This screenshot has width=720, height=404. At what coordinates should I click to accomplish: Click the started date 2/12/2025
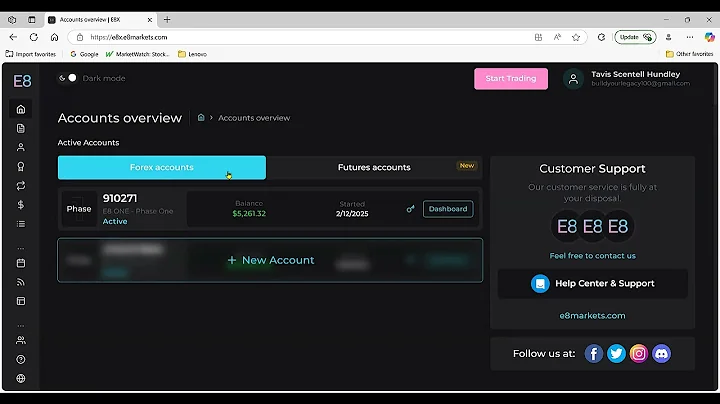coord(352,213)
